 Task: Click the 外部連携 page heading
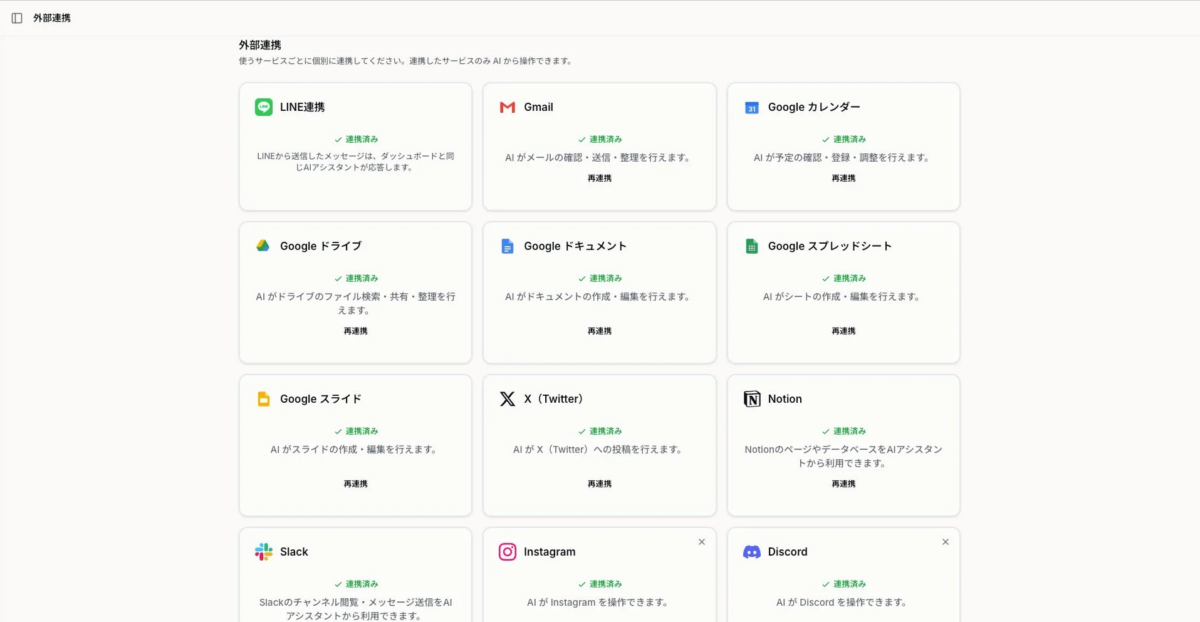pyautogui.click(x=260, y=45)
